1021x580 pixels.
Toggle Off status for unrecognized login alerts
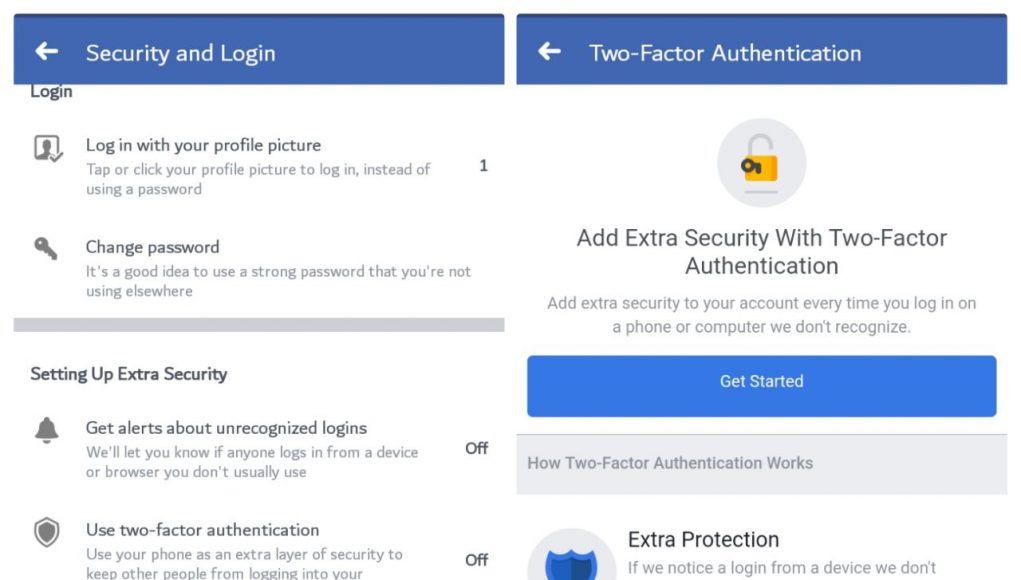coord(476,449)
